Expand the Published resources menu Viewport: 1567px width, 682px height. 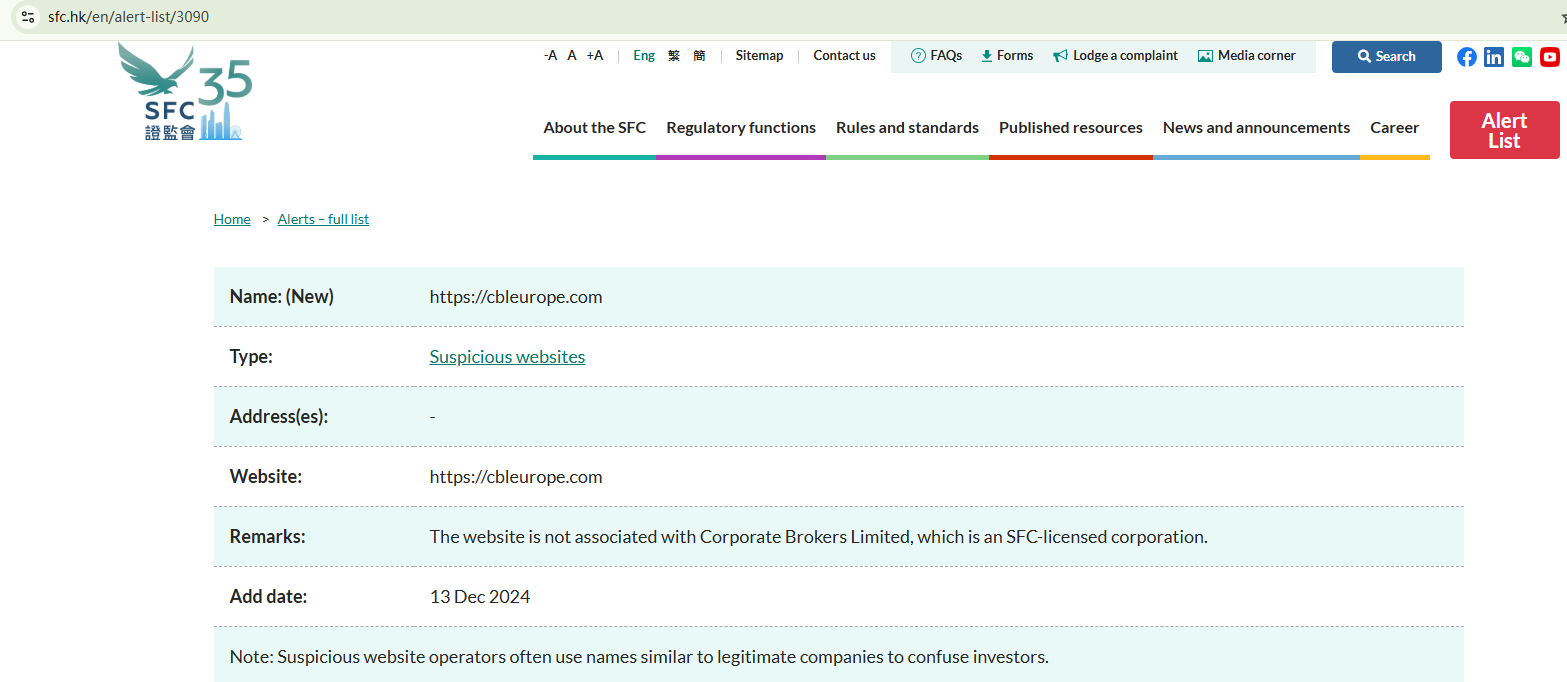(x=1070, y=128)
